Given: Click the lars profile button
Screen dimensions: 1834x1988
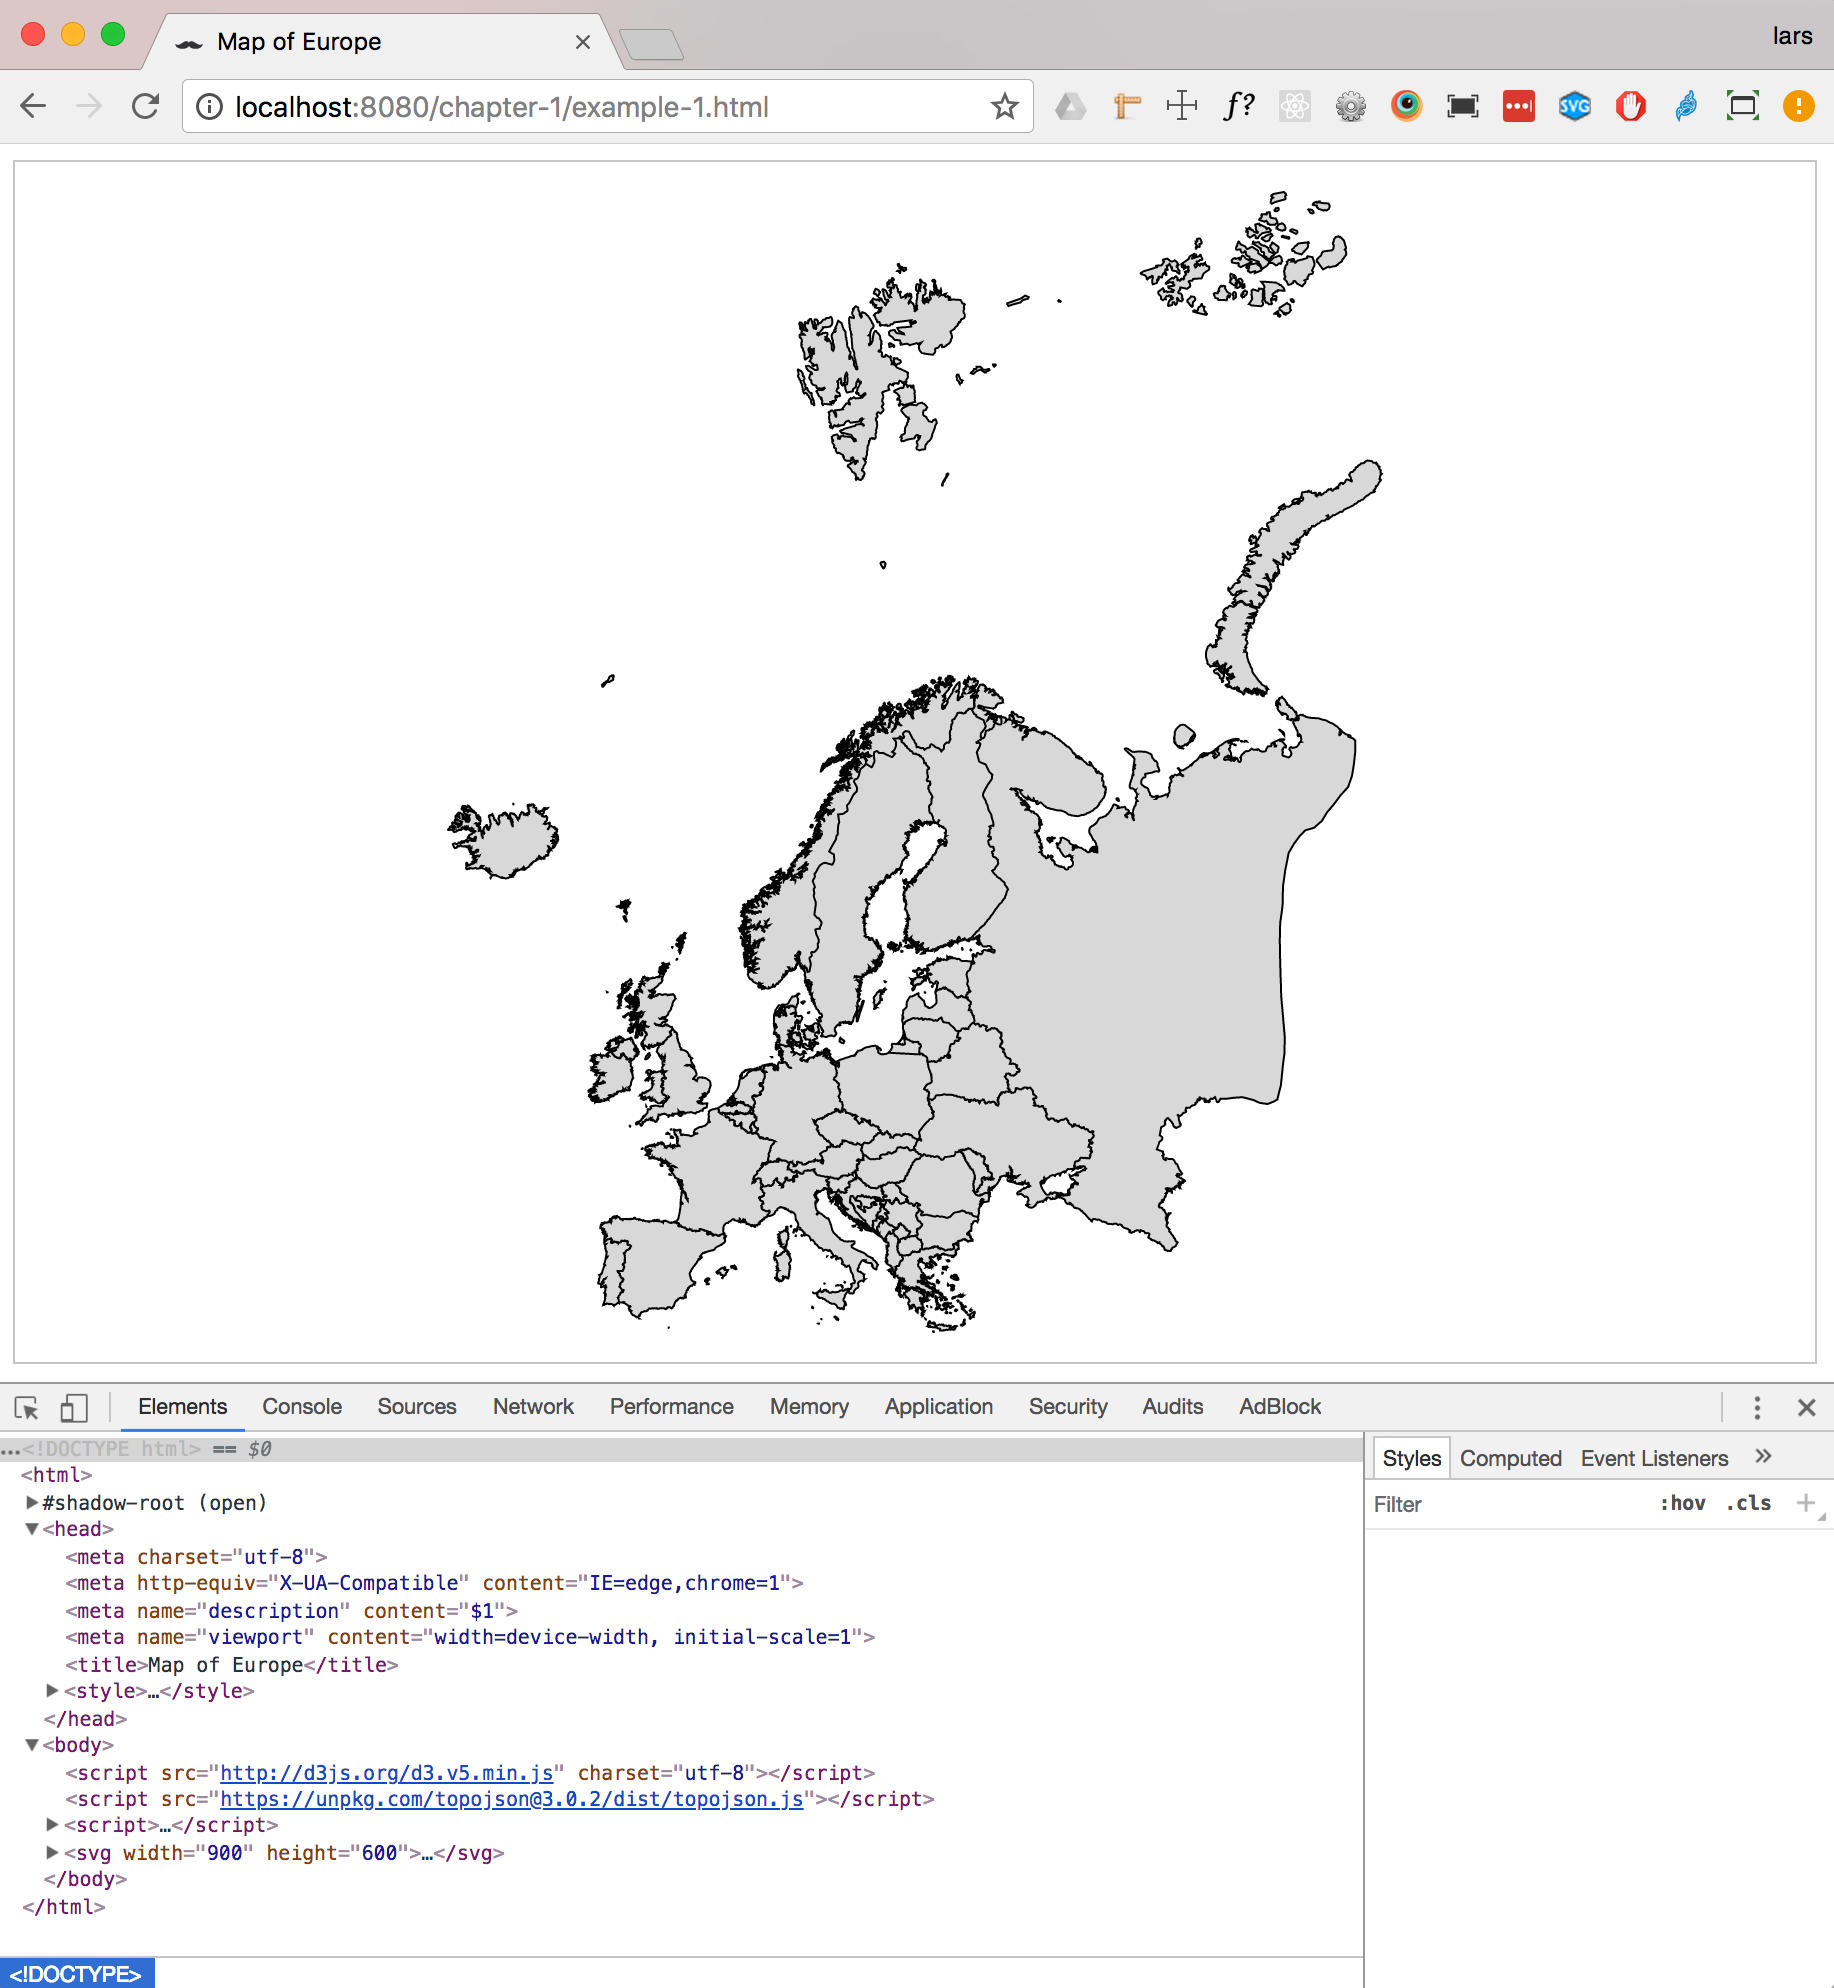Looking at the screenshot, I should coord(1792,36).
